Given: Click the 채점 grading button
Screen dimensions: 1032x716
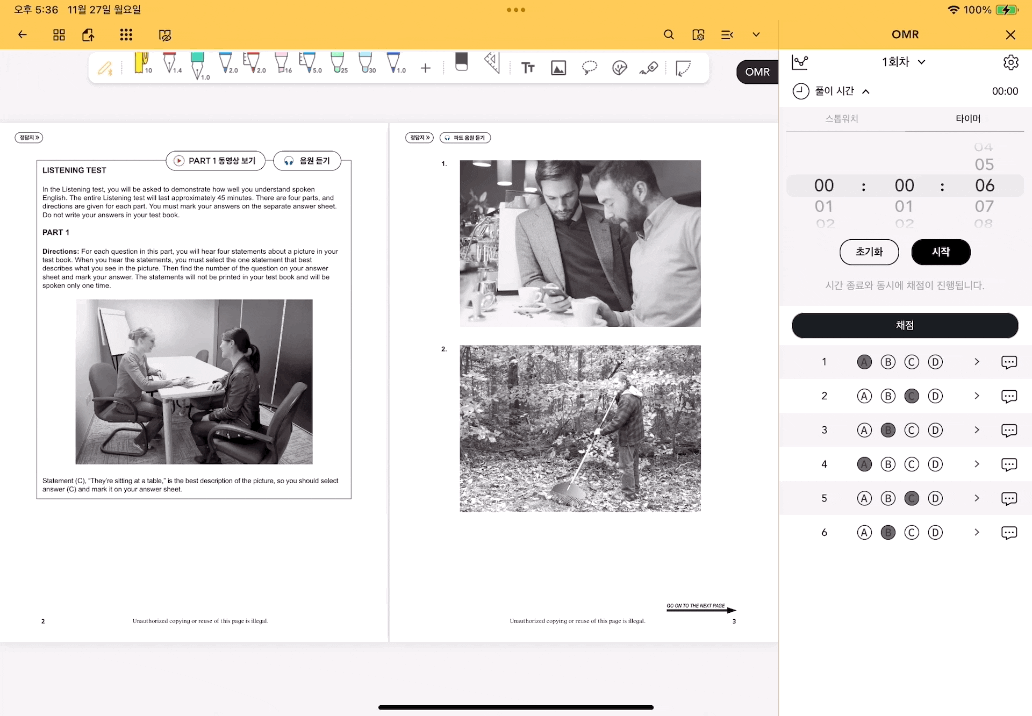Looking at the screenshot, I should tap(904, 325).
